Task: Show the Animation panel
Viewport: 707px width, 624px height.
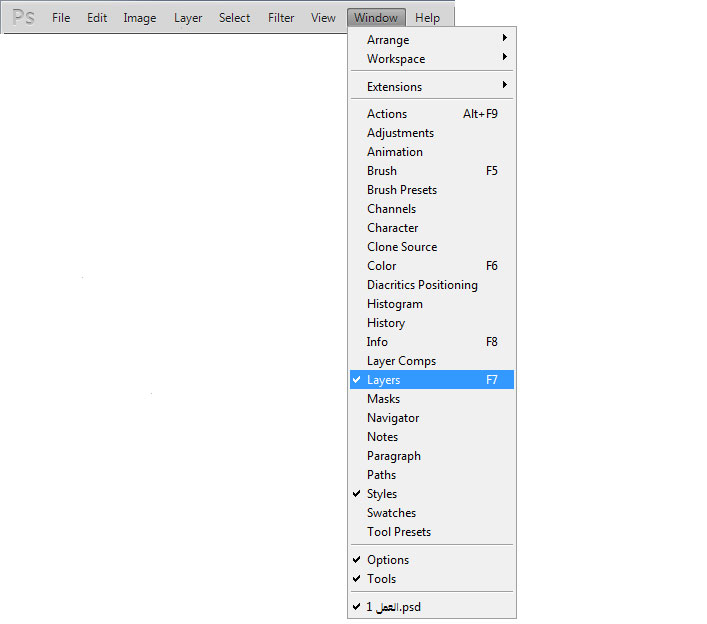Action: [432, 151]
